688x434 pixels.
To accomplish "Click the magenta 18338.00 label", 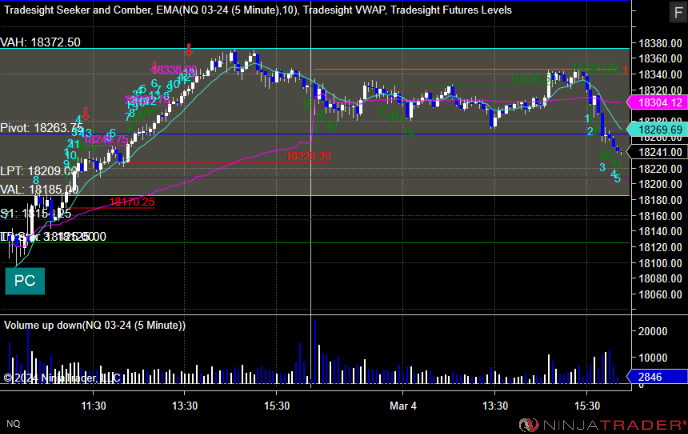I will (175, 70).
